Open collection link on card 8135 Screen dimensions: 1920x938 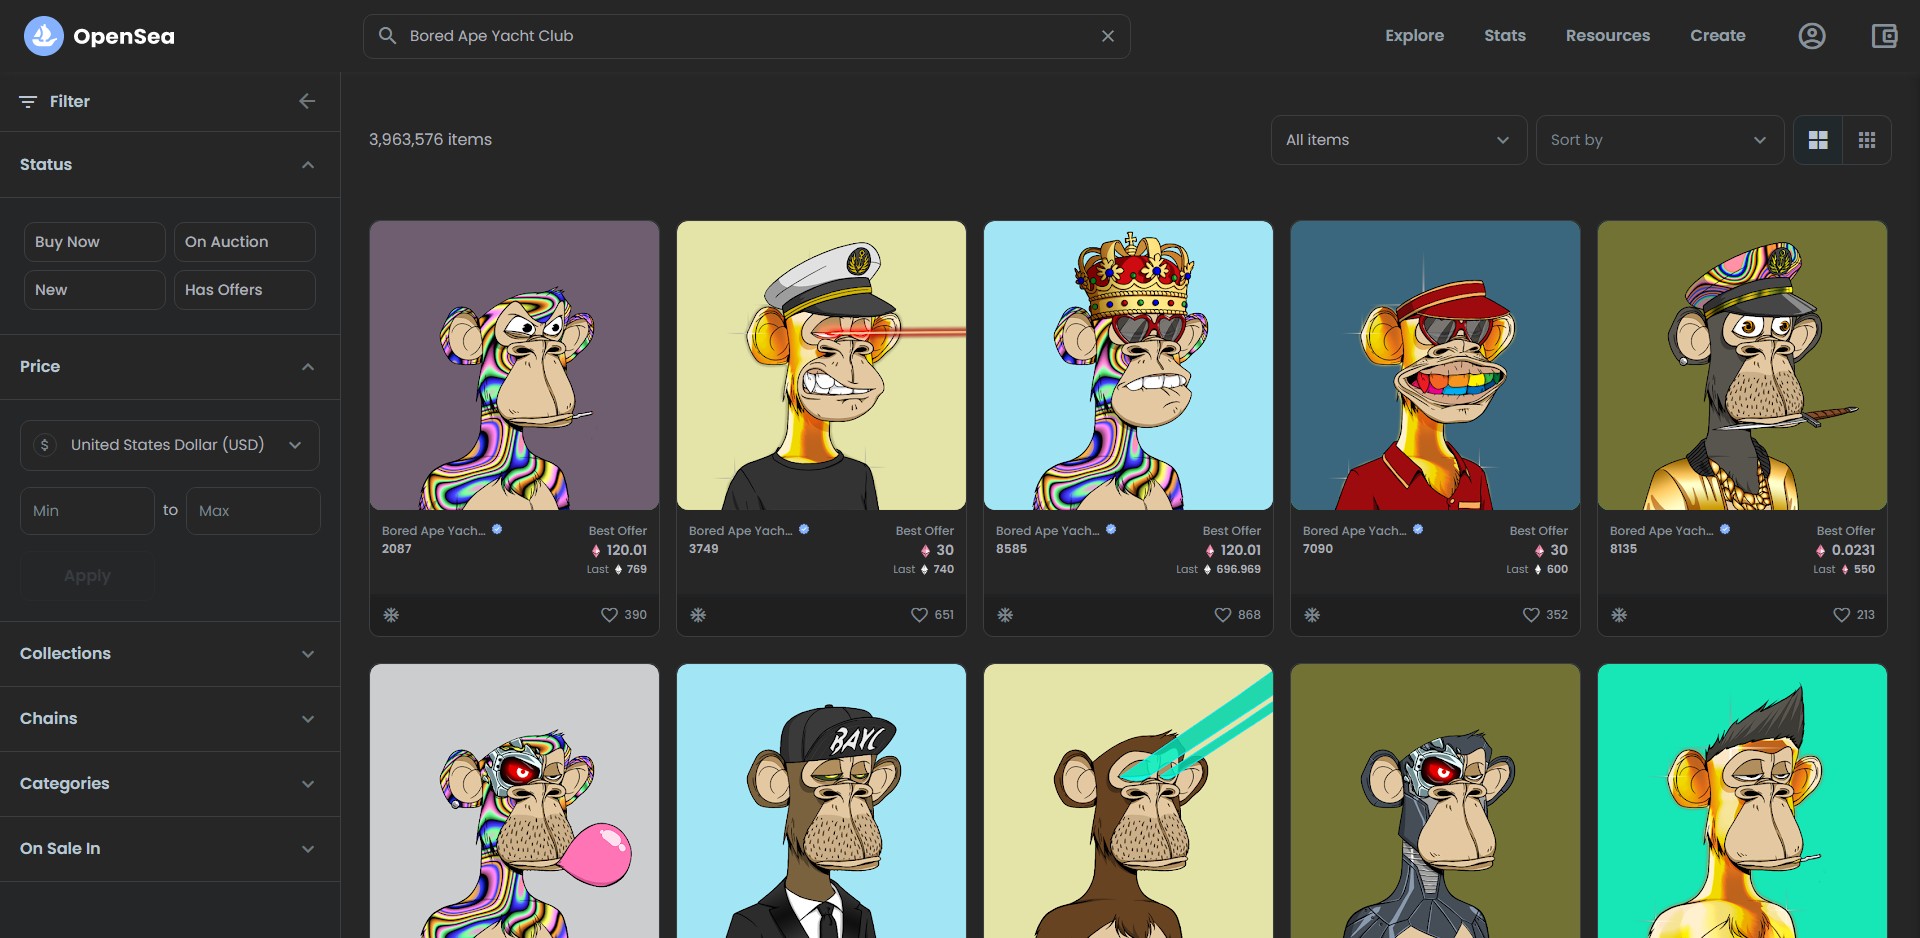coord(1661,531)
